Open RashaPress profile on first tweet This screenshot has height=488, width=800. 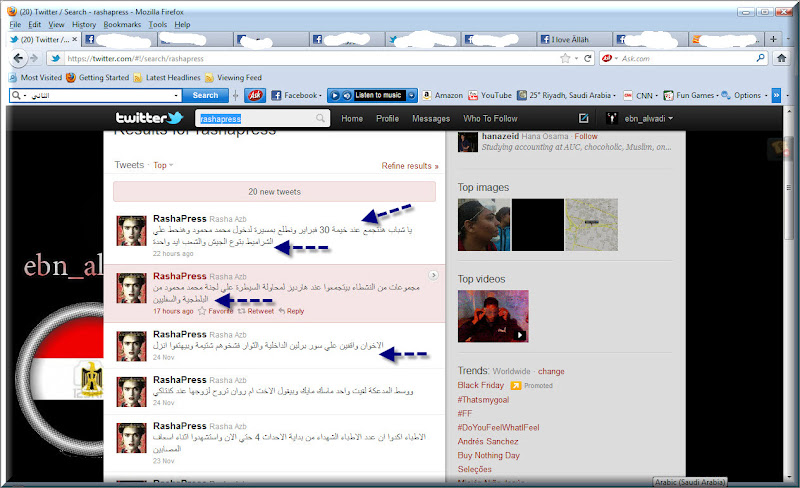[x=180, y=218]
